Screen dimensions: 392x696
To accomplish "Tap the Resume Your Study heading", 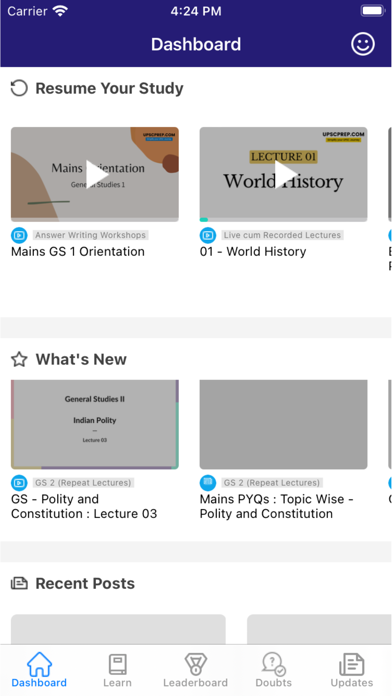I will point(109,88).
